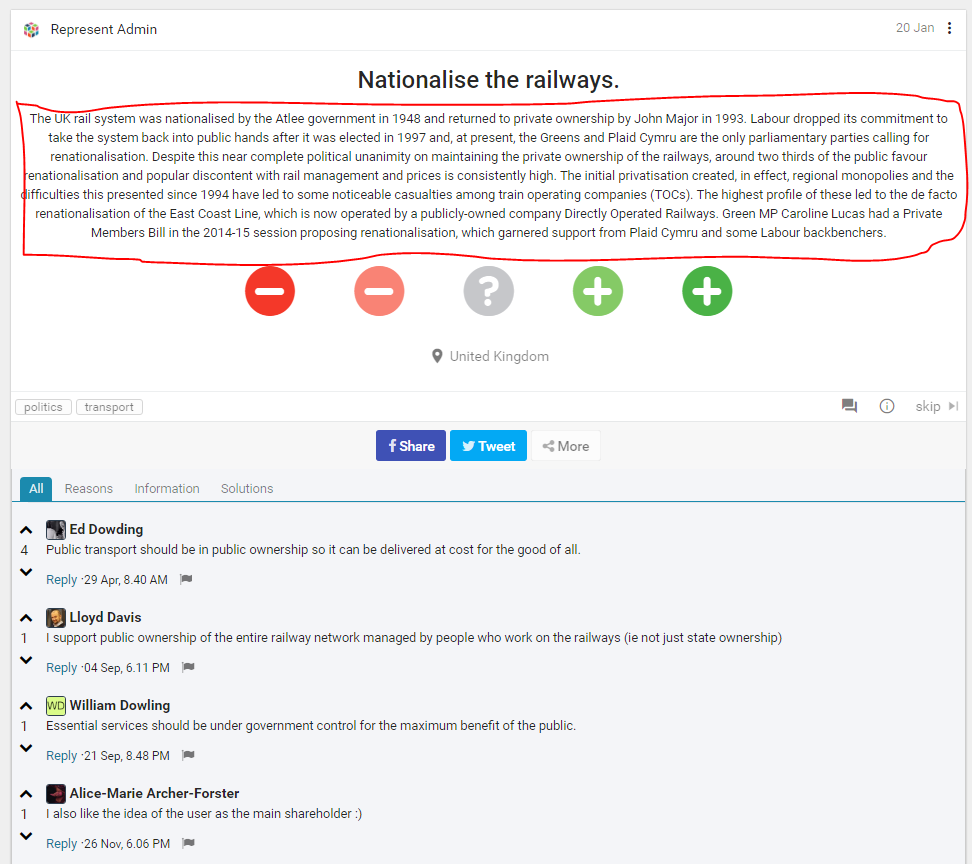Upvote Ed Dowding's comment
972x864 pixels.
pyautogui.click(x=26, y=530)
